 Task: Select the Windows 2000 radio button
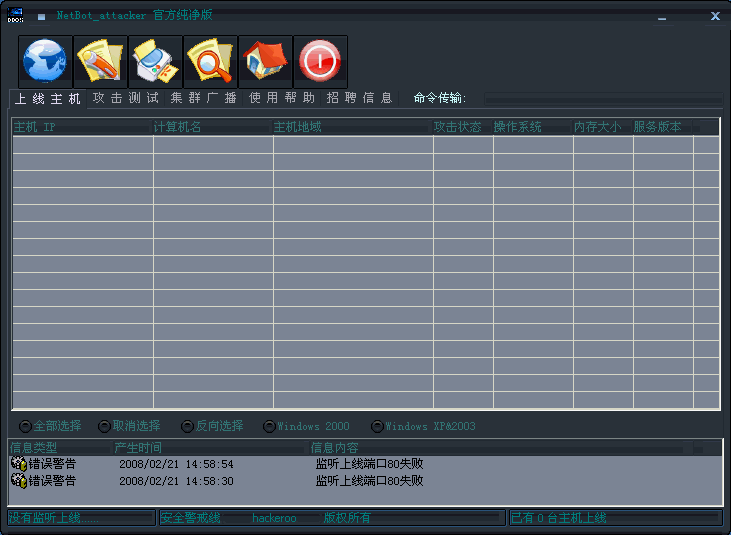pos(269,426)
